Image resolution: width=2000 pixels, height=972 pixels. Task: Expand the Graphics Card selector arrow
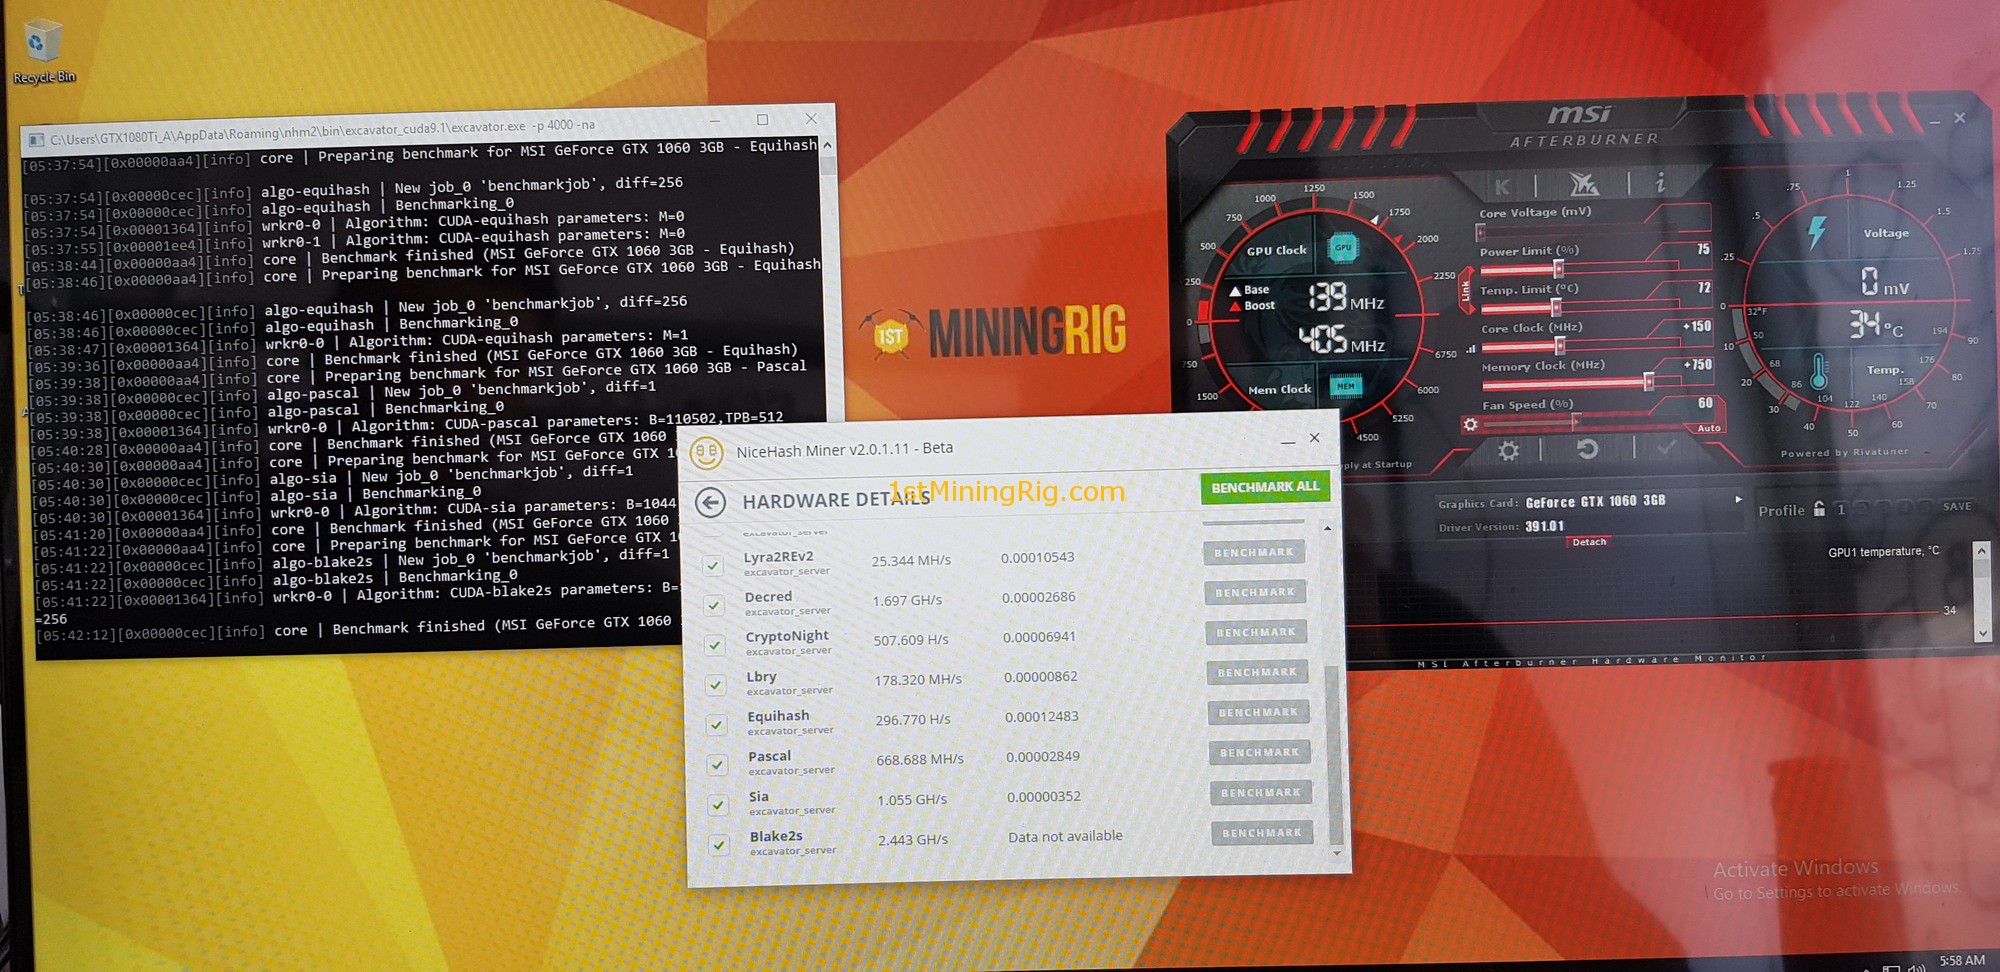(1738, 499)
